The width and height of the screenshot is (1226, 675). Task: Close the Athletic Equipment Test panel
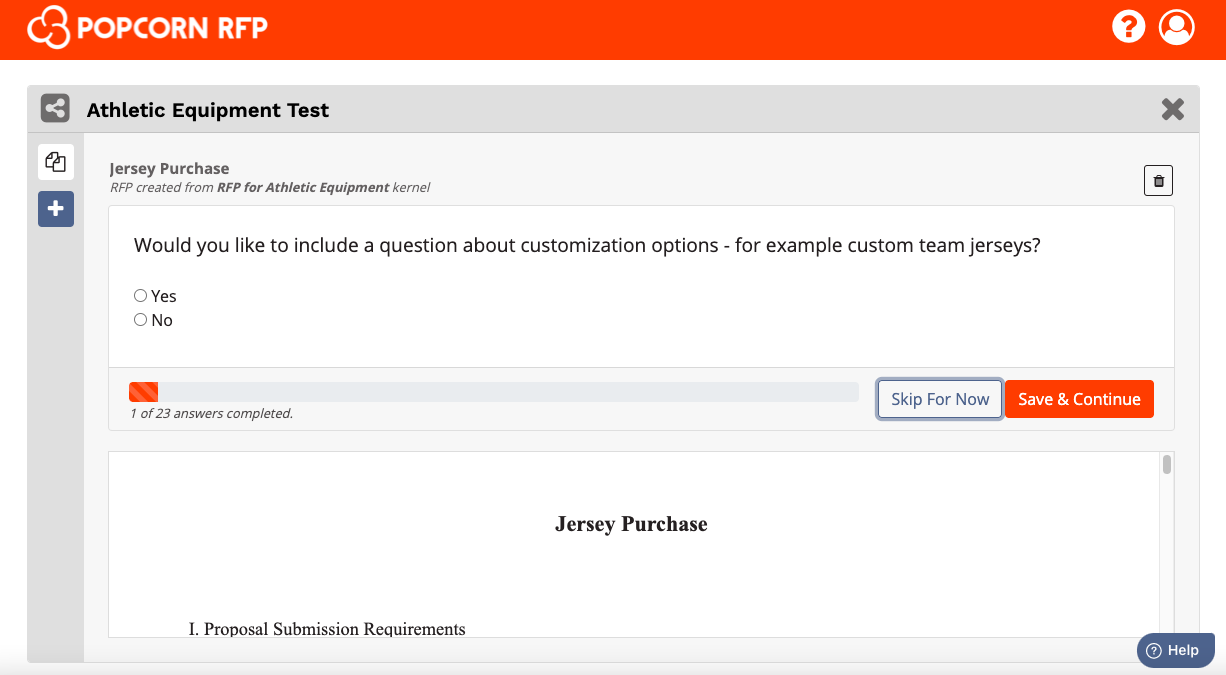[x=1173, y=109]
